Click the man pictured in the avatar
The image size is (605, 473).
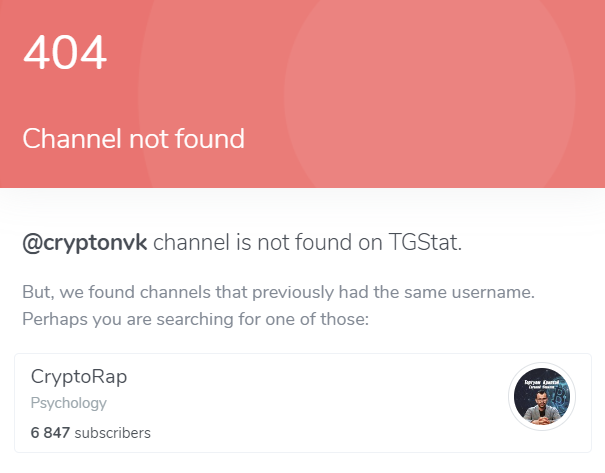pos(542,408)
